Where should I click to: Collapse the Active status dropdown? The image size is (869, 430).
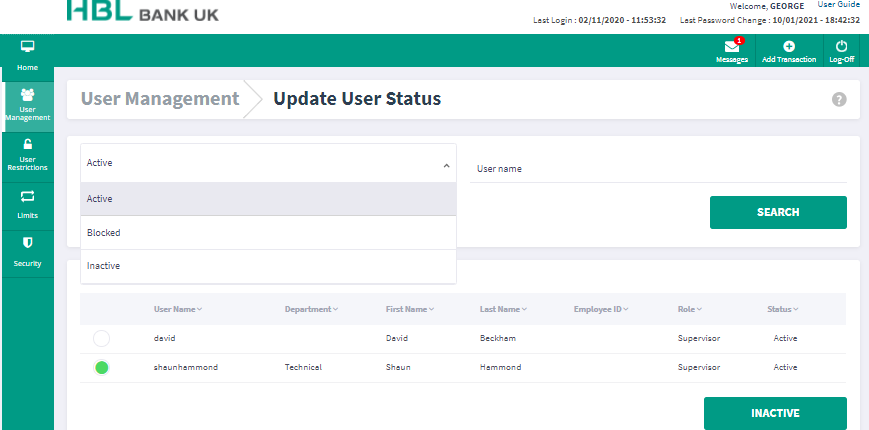click(447, 165)
